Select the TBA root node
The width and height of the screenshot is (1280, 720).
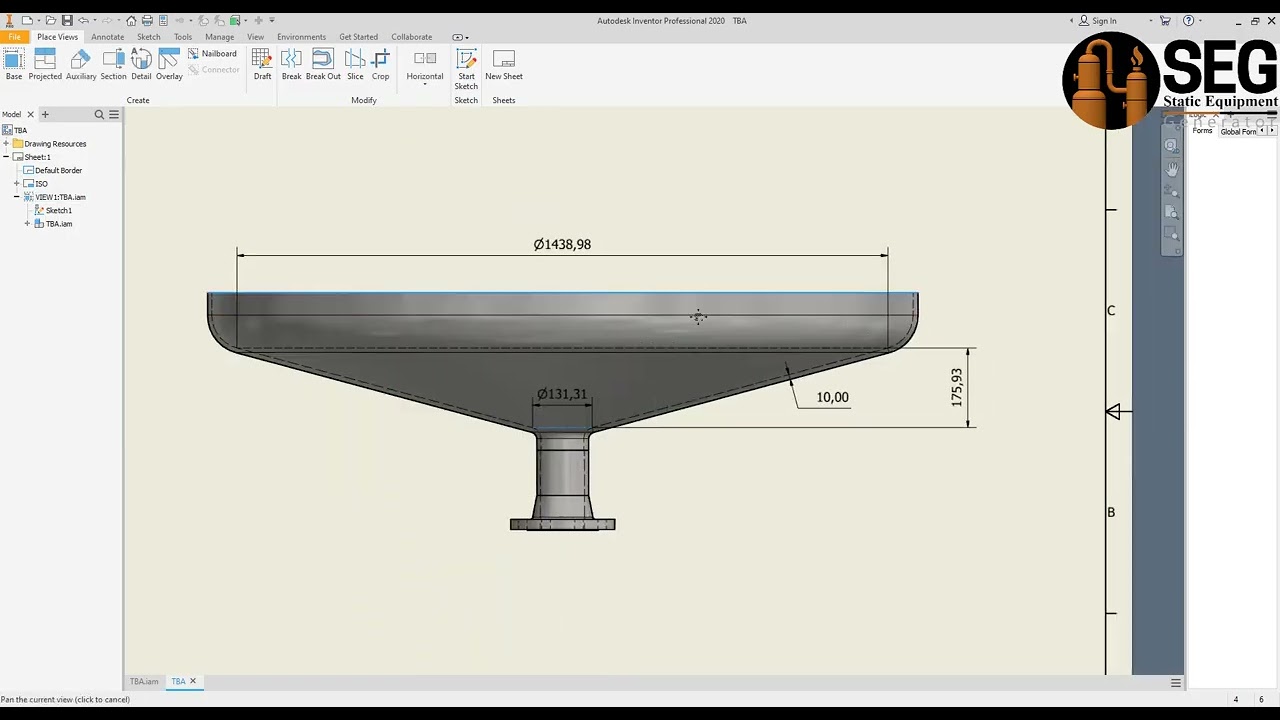coord(20,130)
